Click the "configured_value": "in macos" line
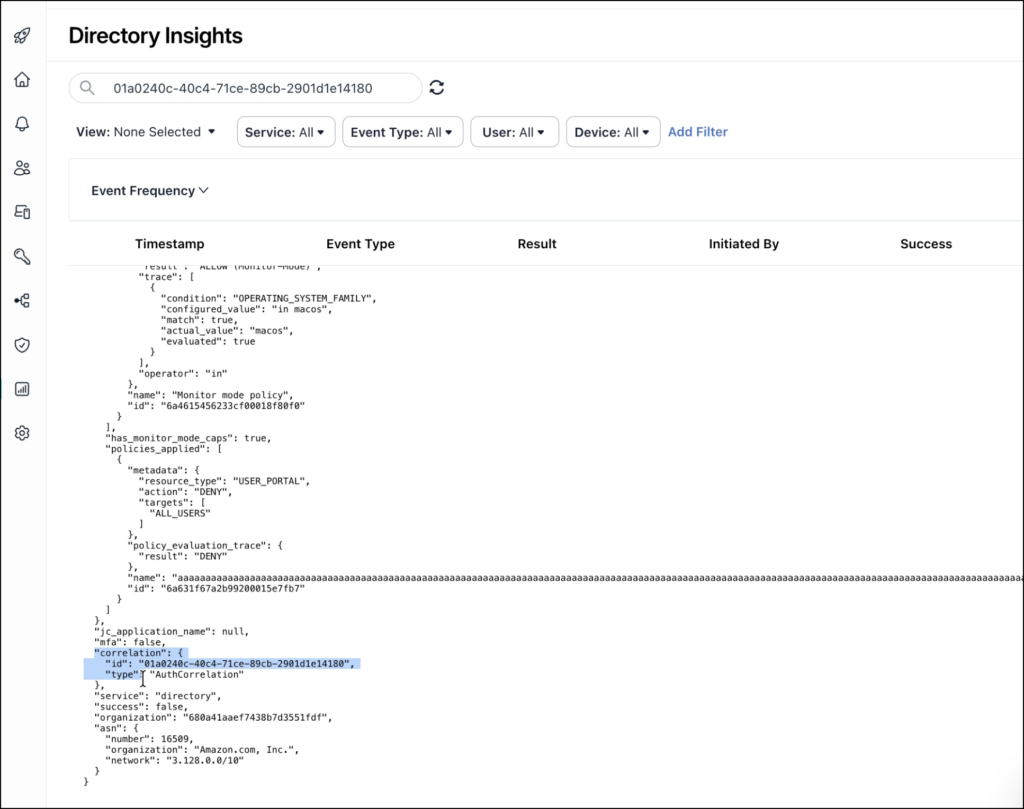1024x809 pixels. point(246,309)
